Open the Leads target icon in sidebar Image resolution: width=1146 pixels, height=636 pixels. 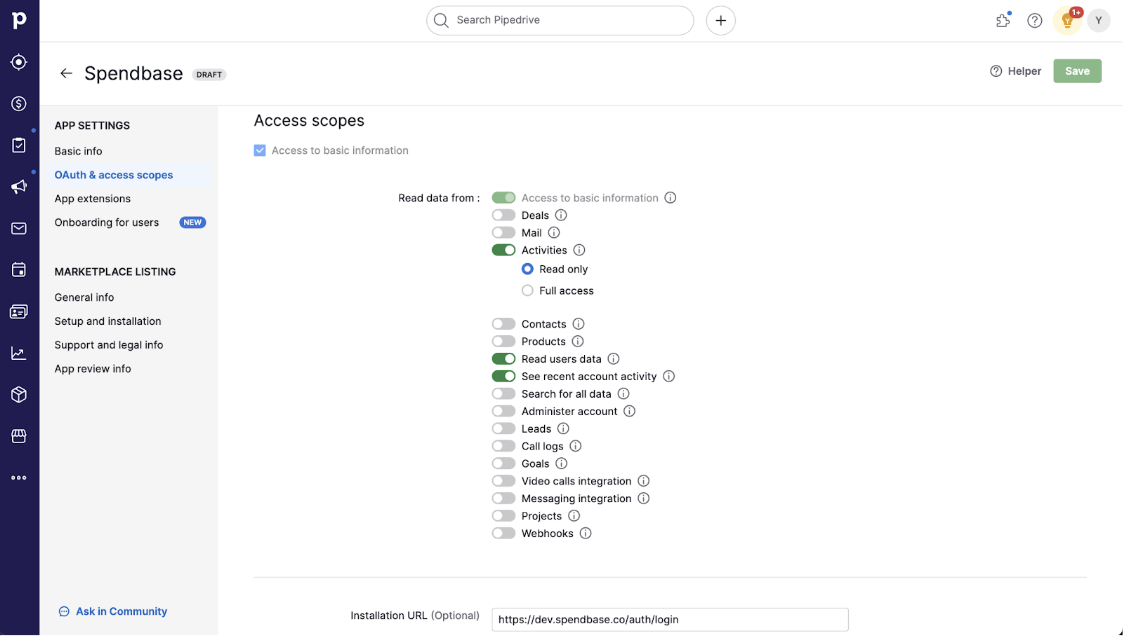click(x=19, y=62)
